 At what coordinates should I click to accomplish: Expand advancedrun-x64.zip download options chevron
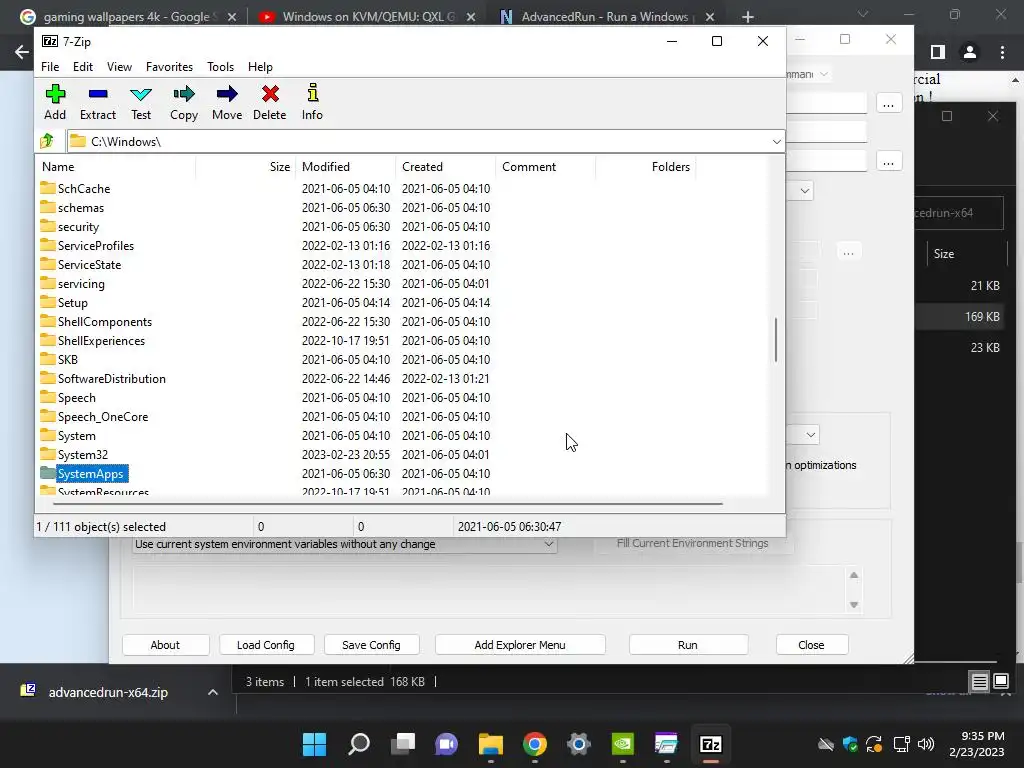212,692
